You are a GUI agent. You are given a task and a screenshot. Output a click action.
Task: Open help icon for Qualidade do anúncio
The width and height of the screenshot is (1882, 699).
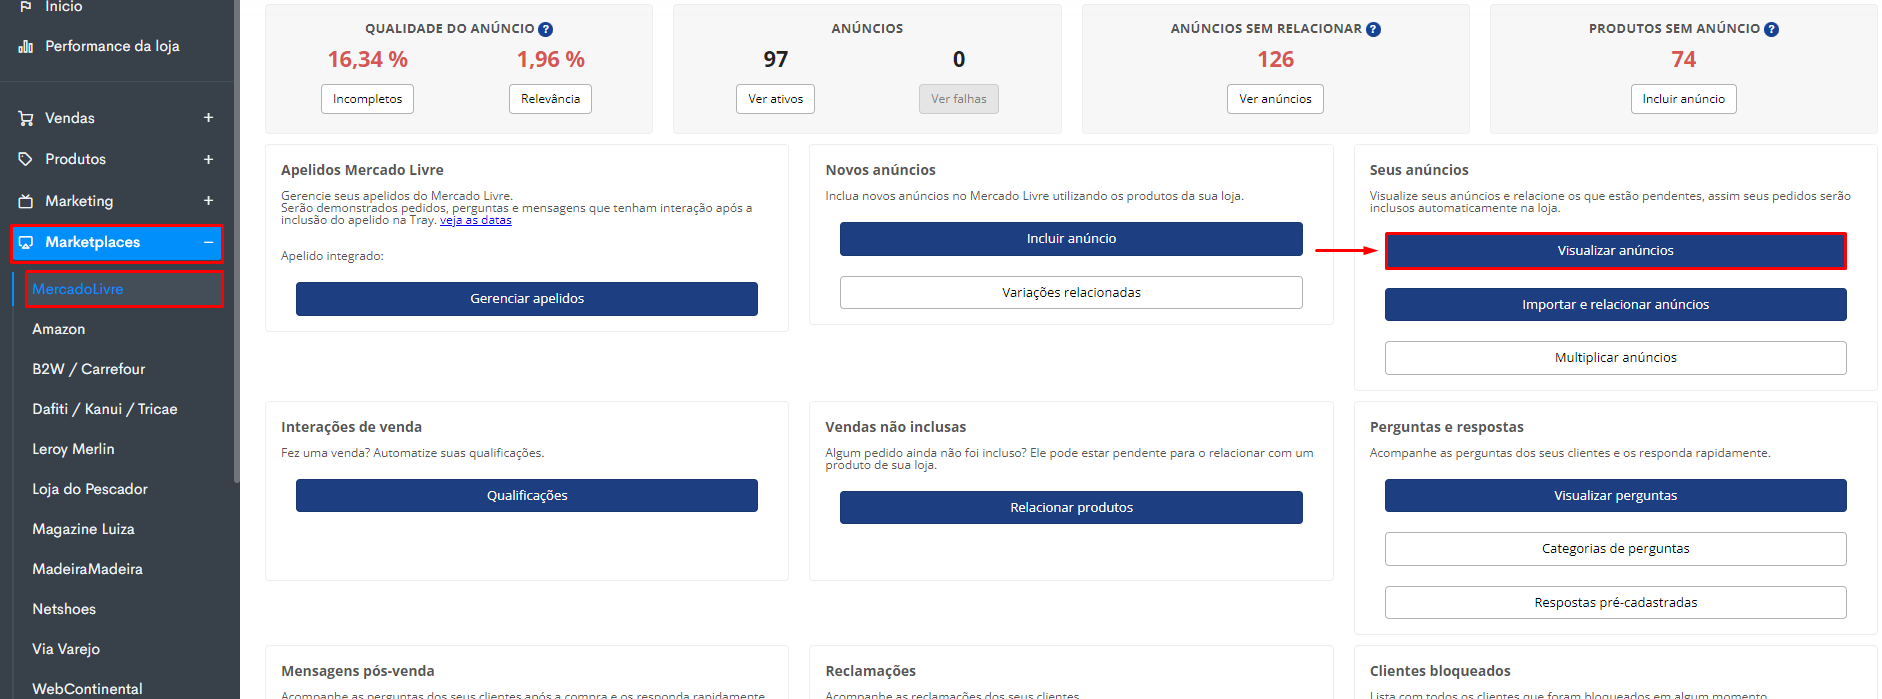pyautogui.click(x=545, y=29)
